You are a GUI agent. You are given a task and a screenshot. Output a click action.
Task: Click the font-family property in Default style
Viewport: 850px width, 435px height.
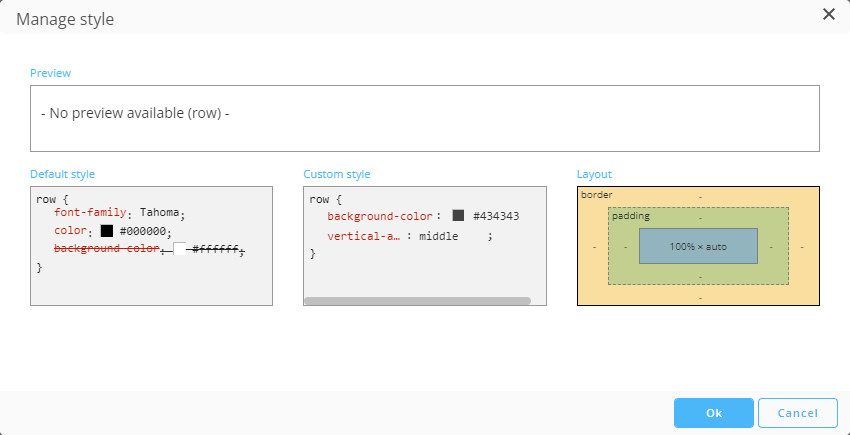tap(91, 213)
